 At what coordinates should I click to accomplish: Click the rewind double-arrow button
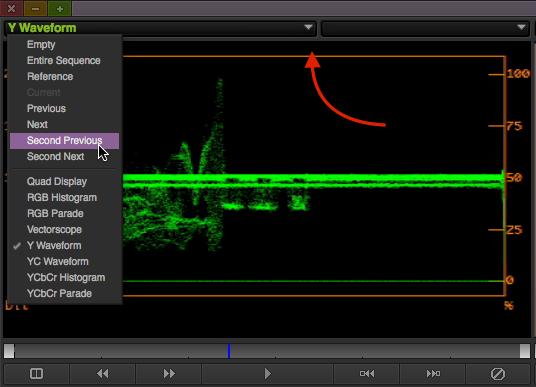click(103, 373)
